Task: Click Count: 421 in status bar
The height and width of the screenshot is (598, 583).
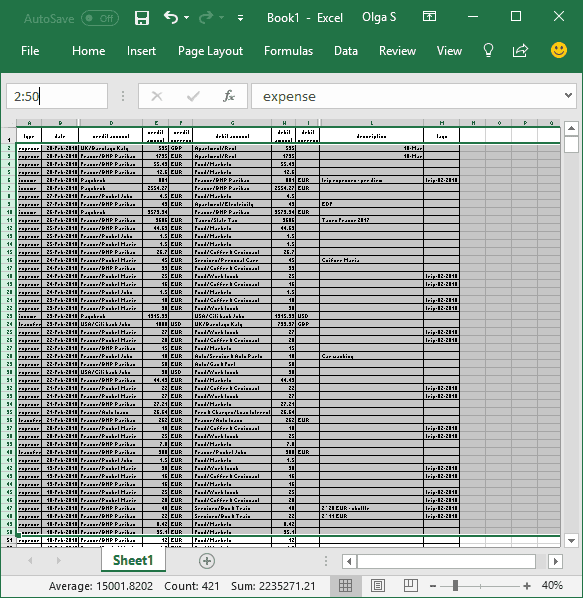Action: pyautogui.click(x=191, y=586)
